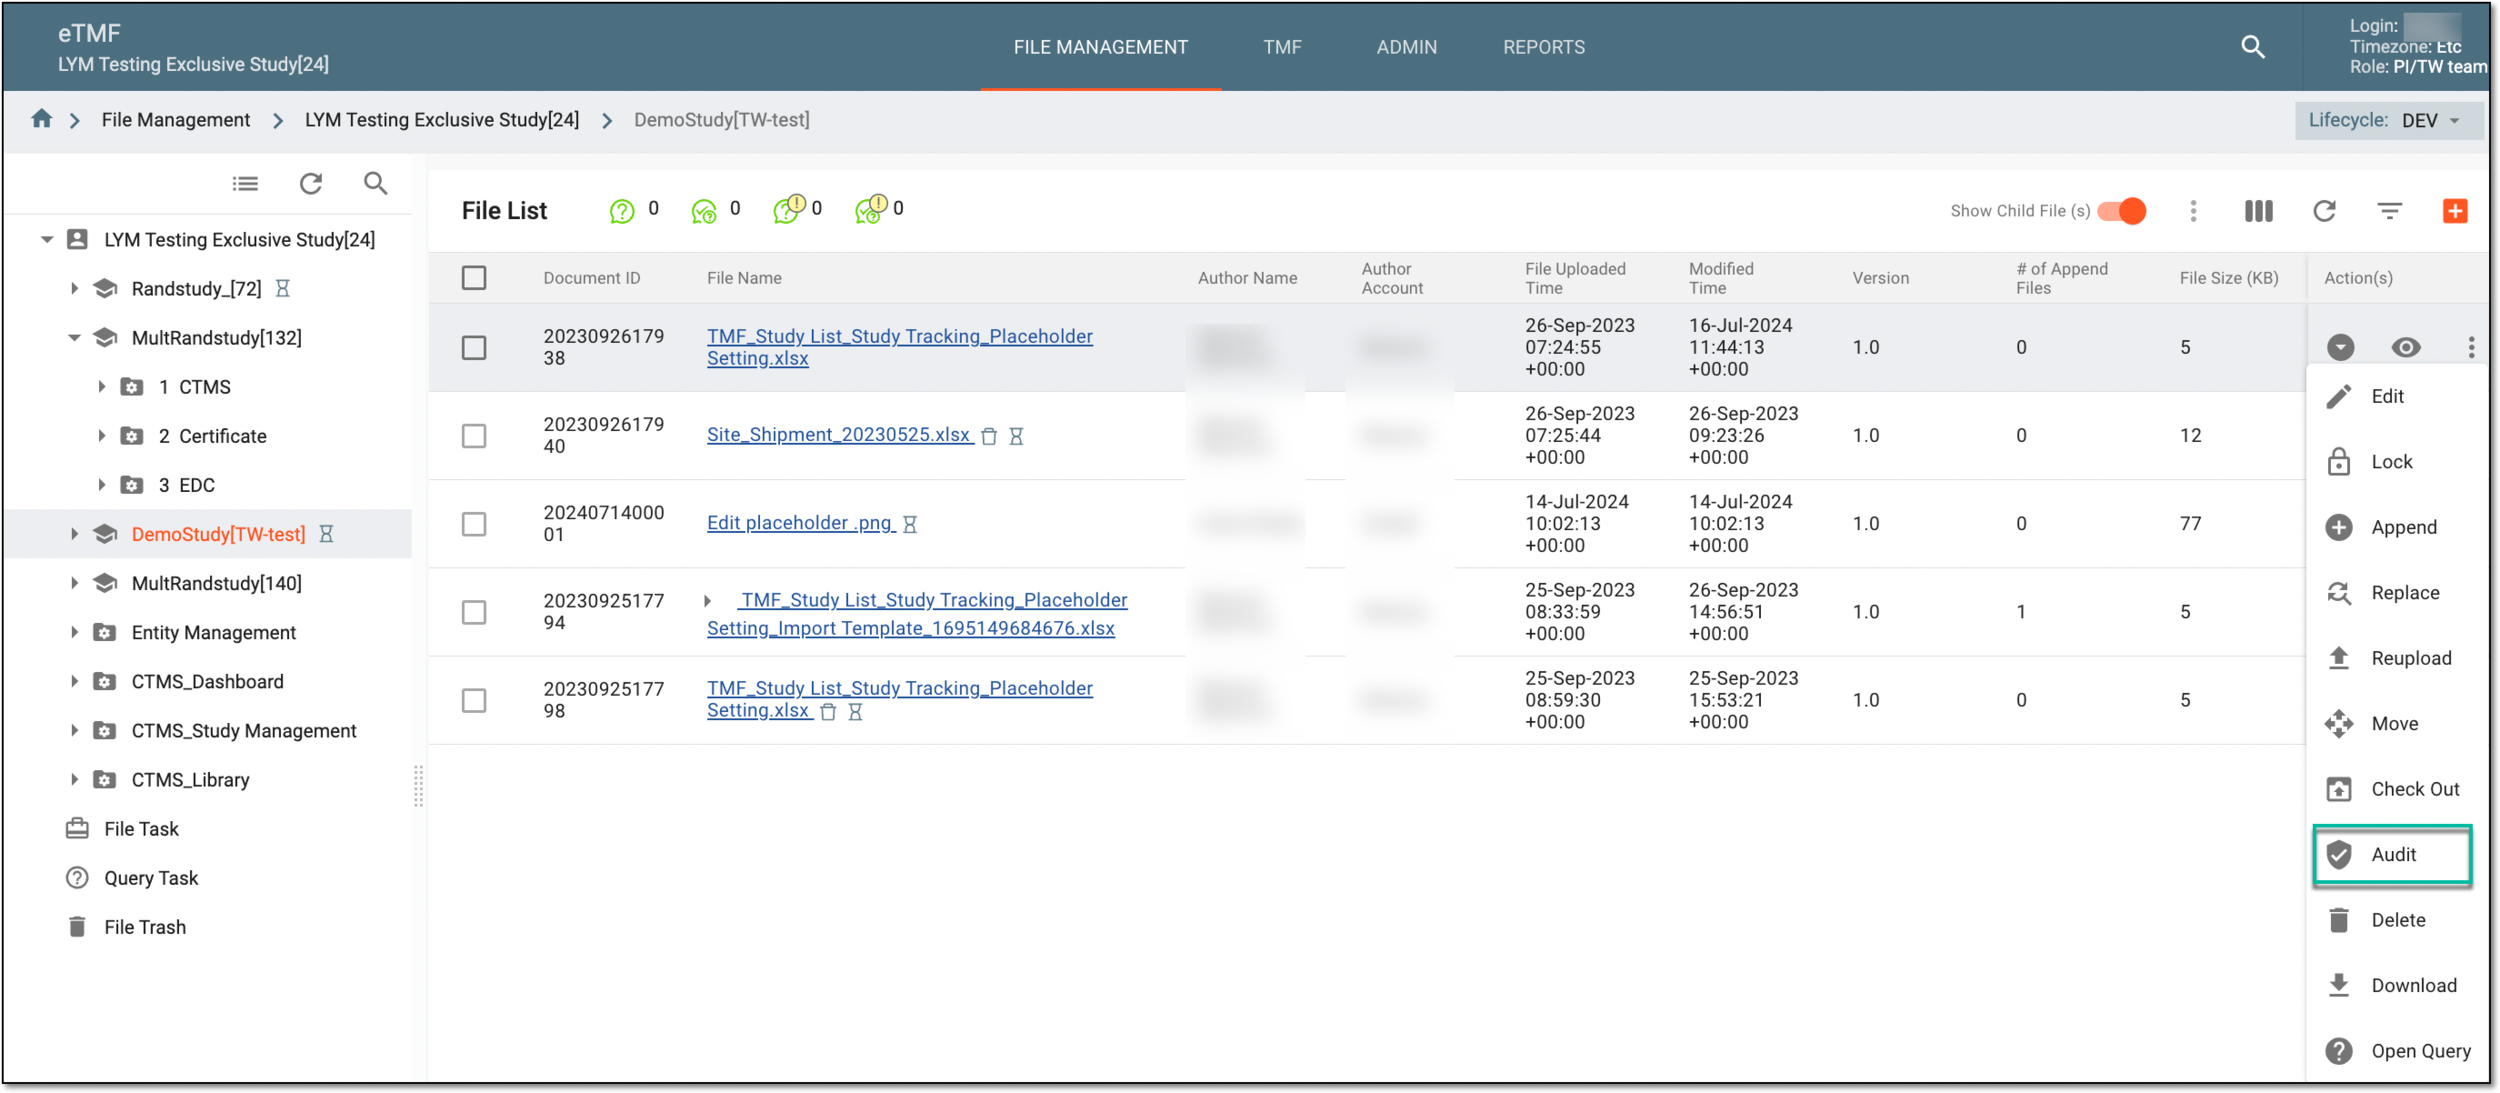Expand the 1 CTMS folder
The width and height of the screenshot is (2500, 1093).
coord(101,387)
